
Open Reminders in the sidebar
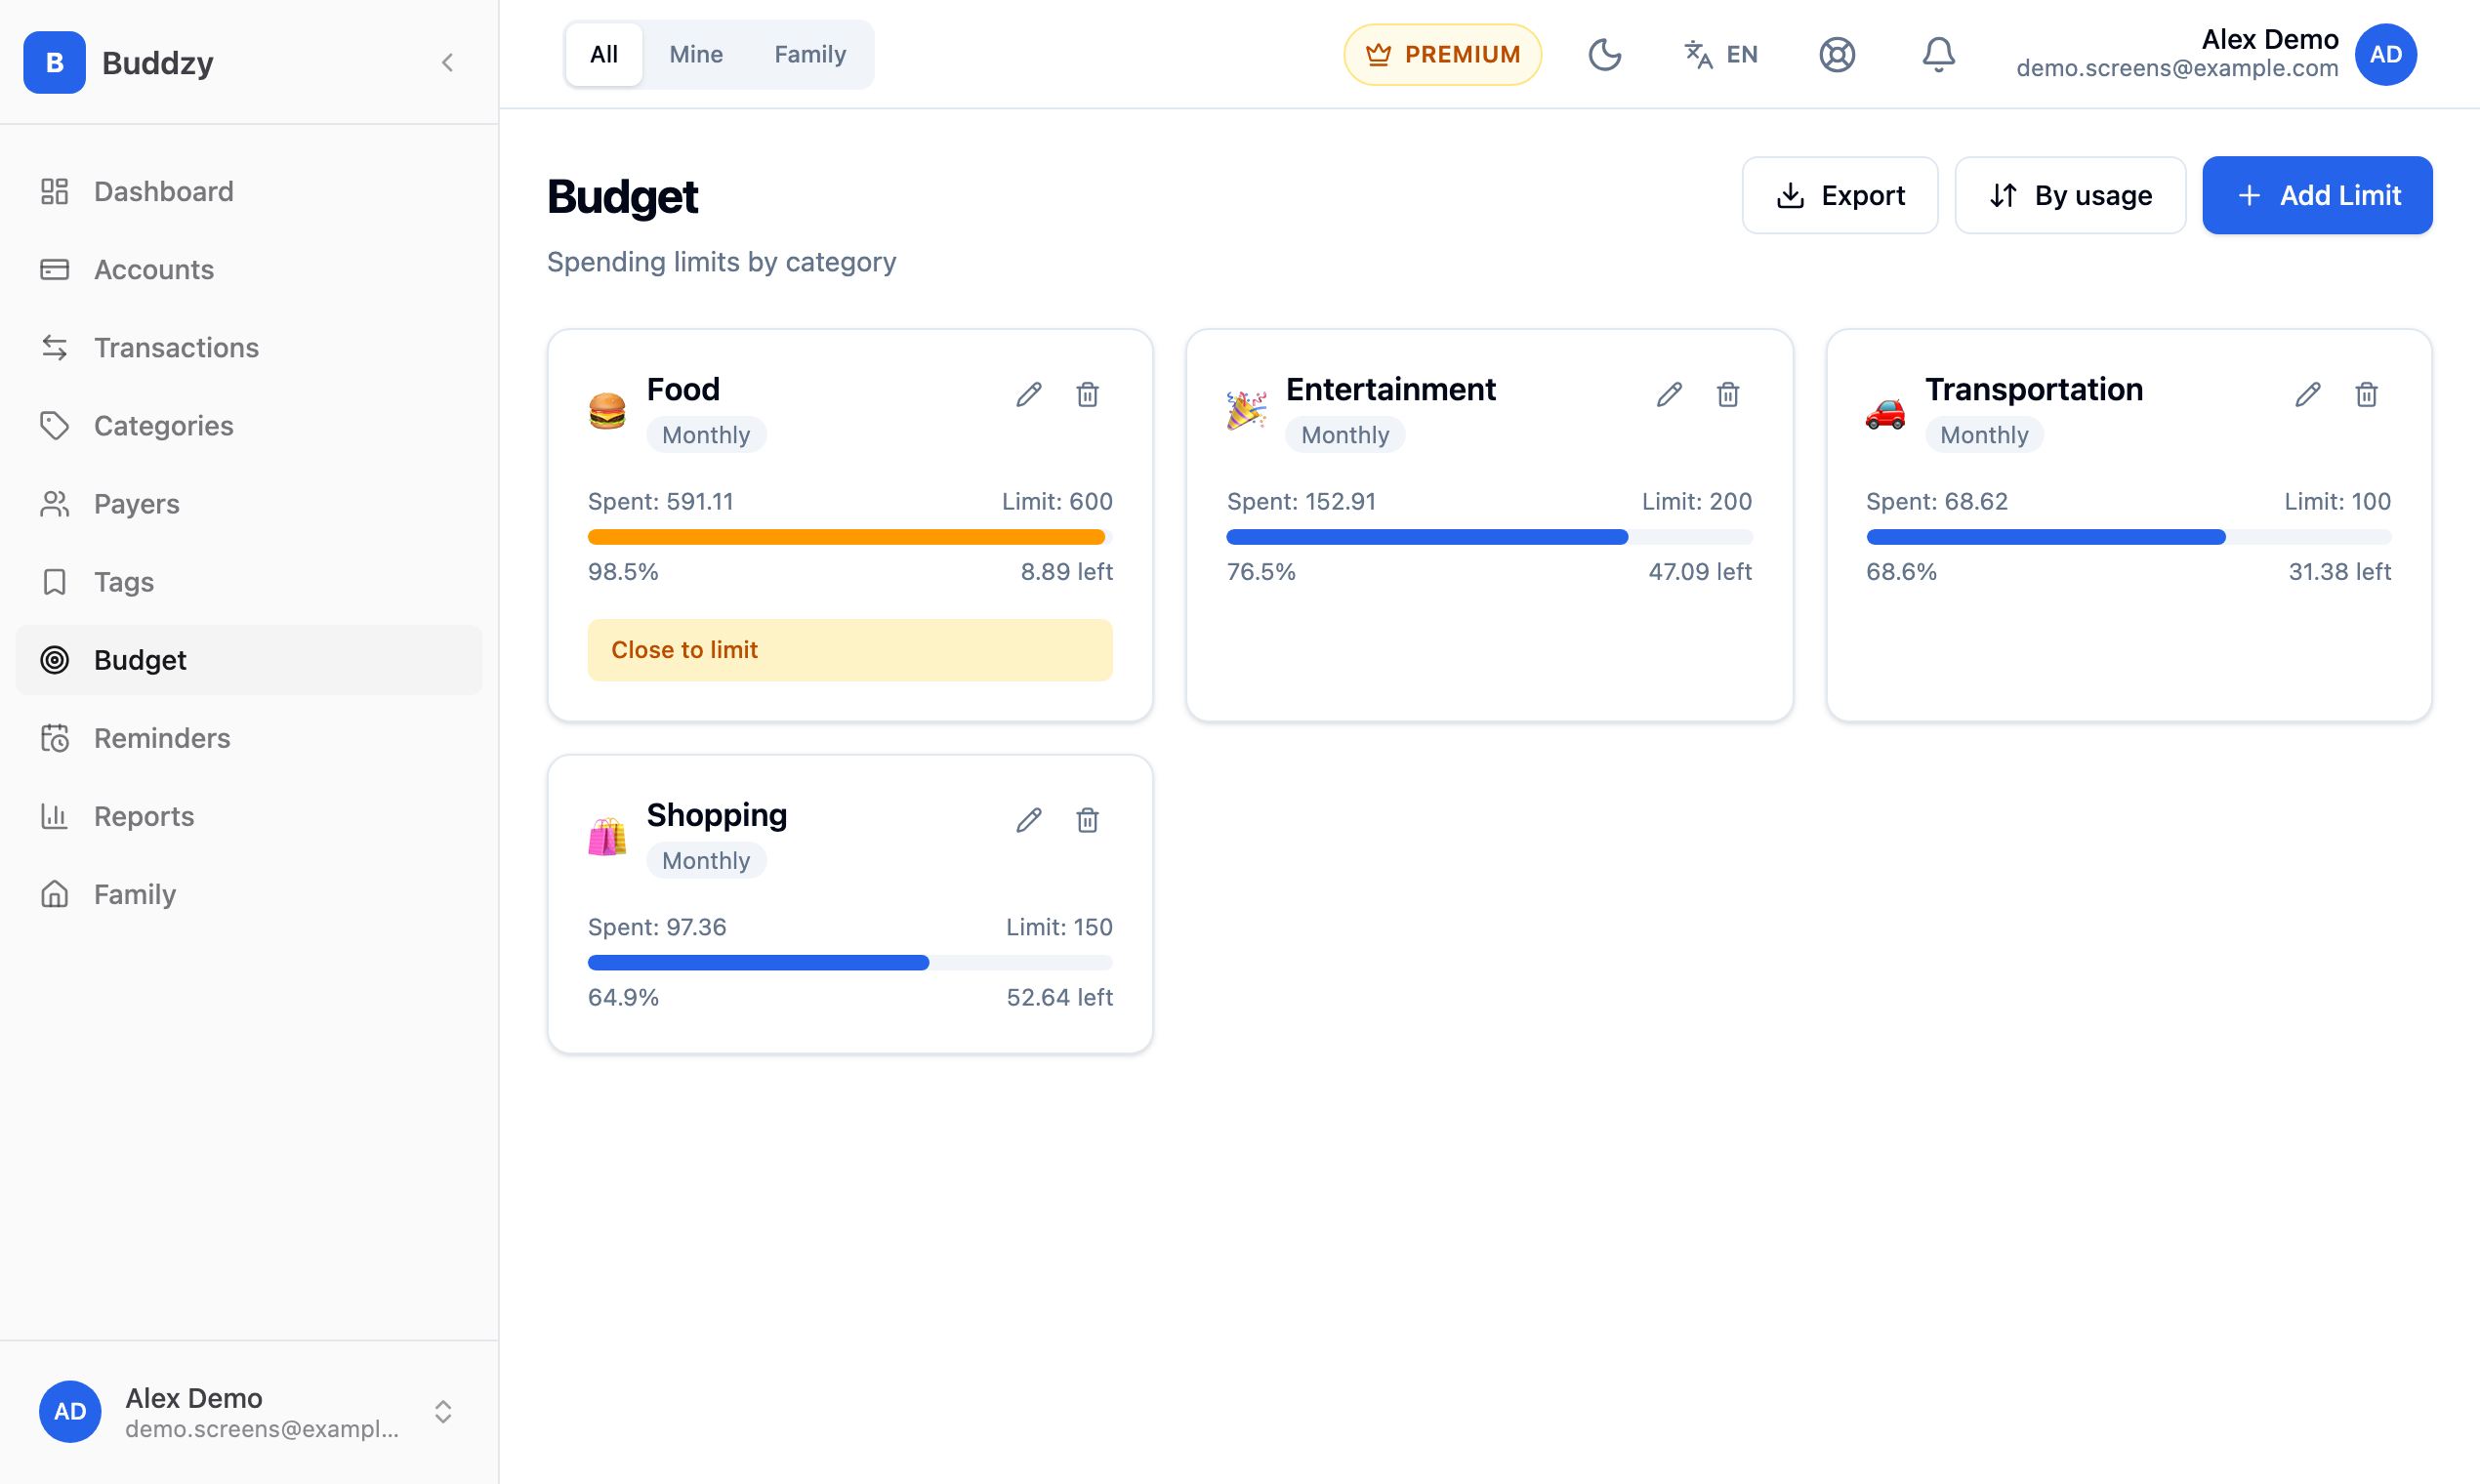[249, 738]
